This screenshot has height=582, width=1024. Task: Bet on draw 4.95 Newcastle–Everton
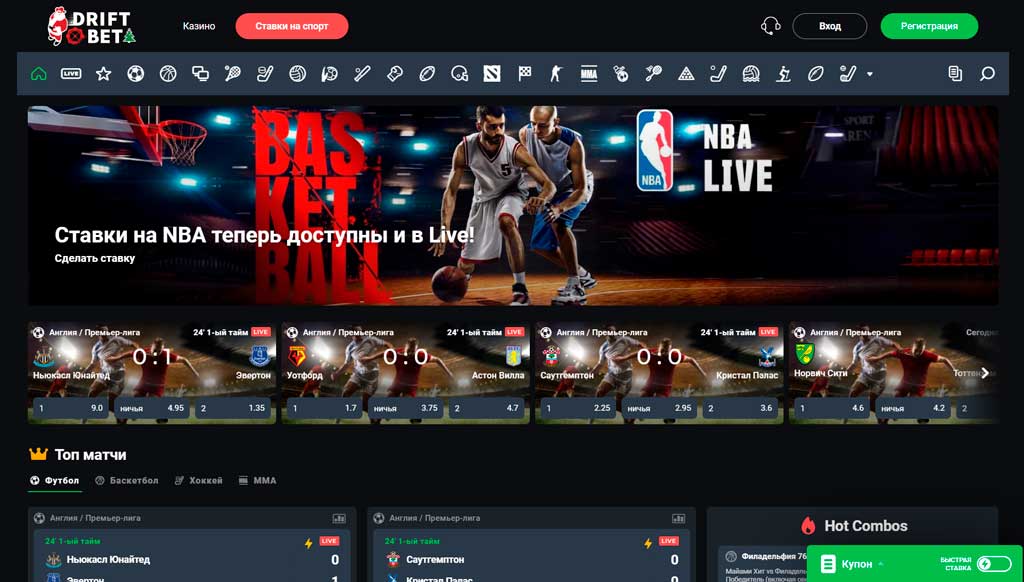[152, 408]
